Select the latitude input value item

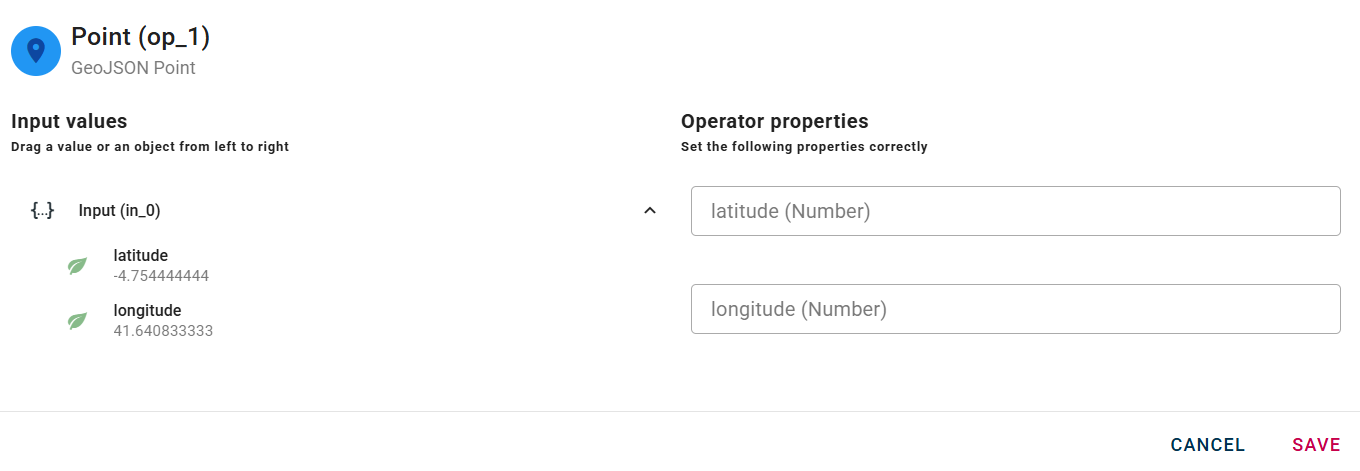141,256
